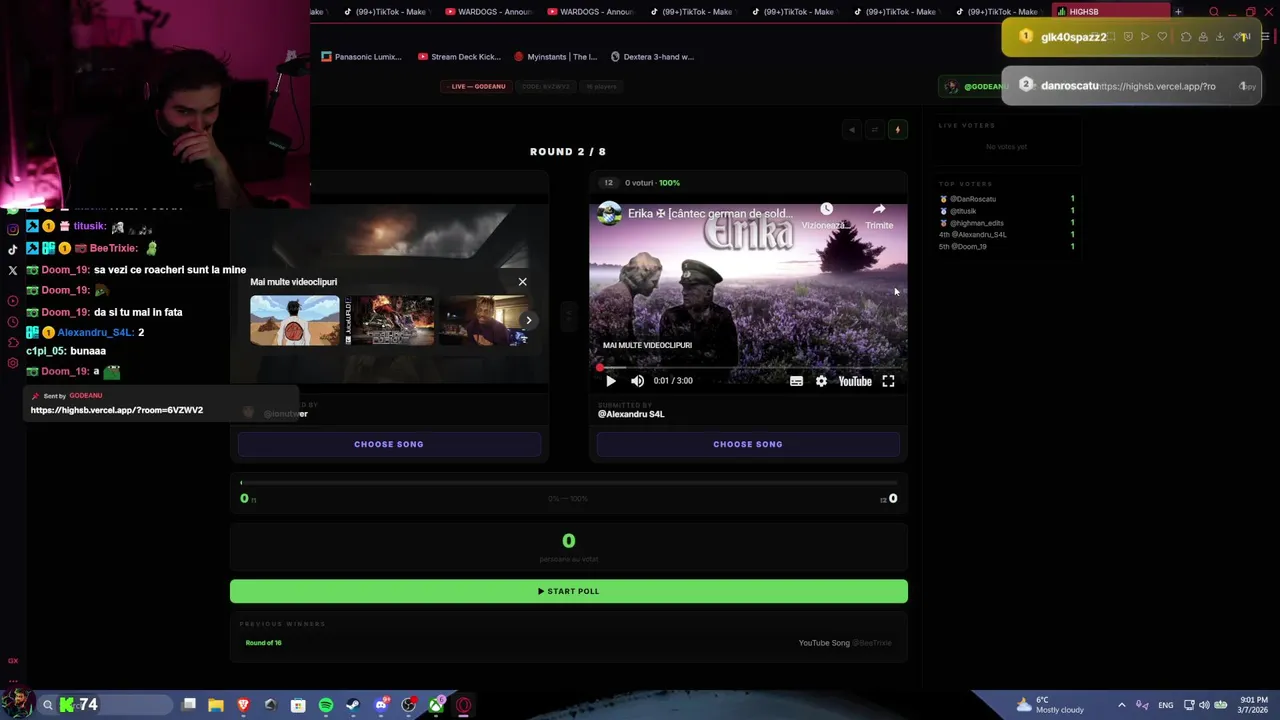Click the previous arrow control button
Screen dimensions: 1280x720
pyautogui.click(x=852, y=129)
